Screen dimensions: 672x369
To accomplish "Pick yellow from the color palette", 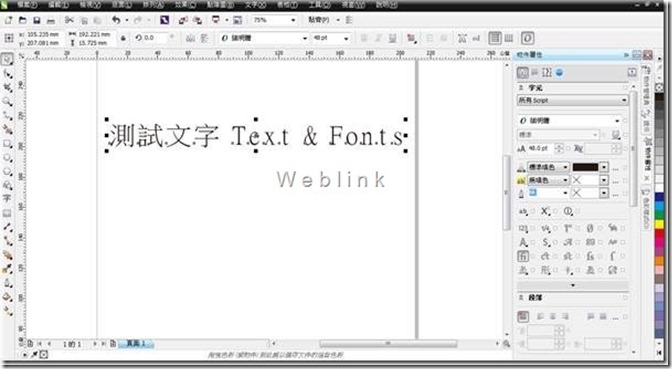I will (659, 224).
